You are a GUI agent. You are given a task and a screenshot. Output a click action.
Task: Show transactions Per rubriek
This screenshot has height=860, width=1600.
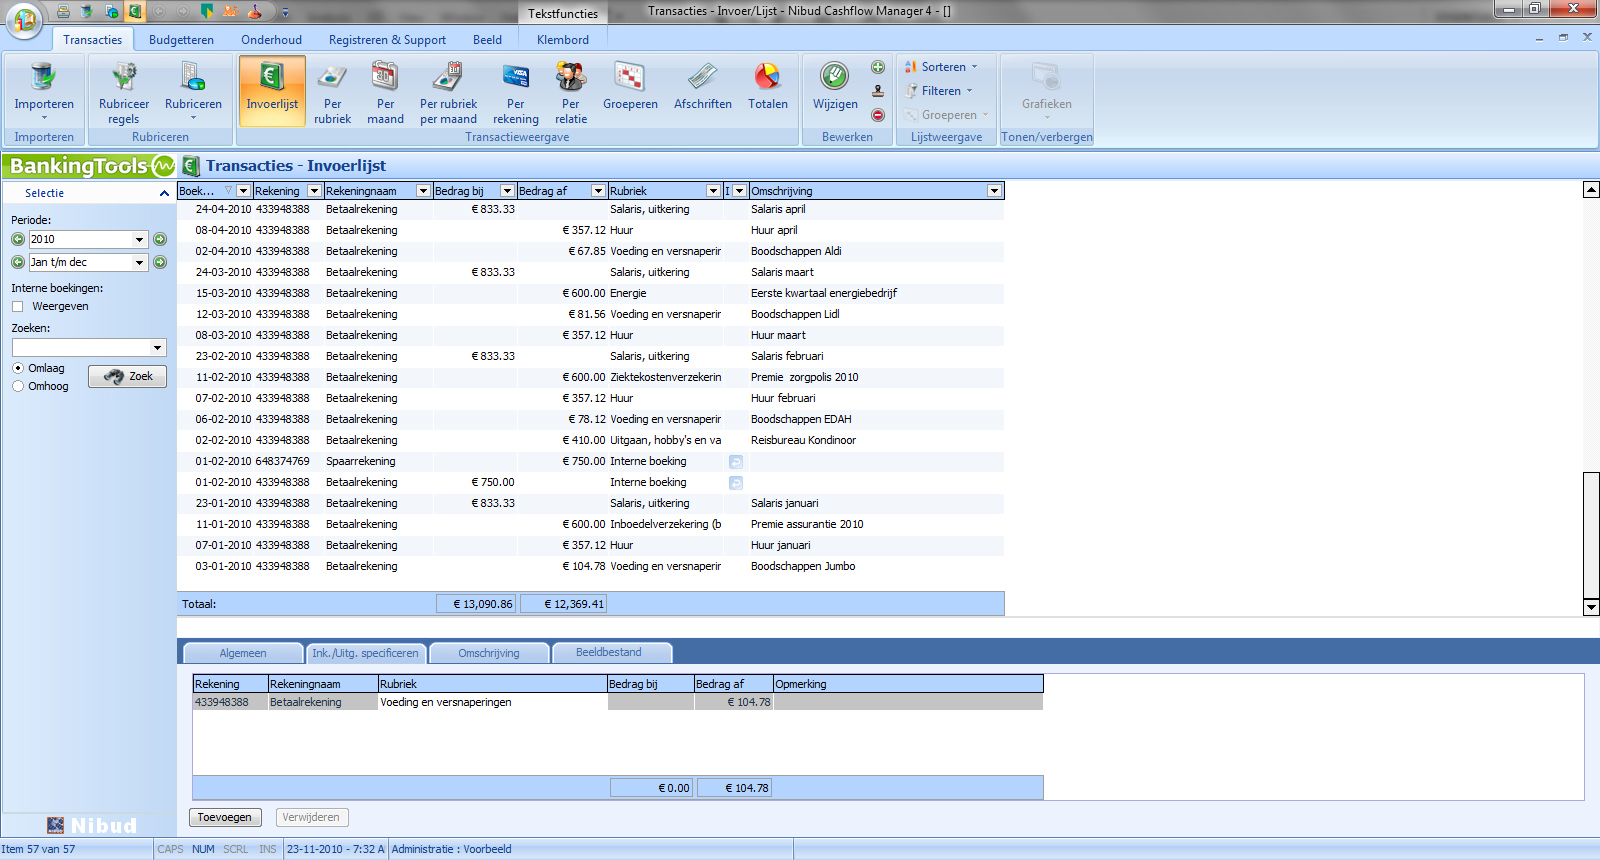click(332, 91)
